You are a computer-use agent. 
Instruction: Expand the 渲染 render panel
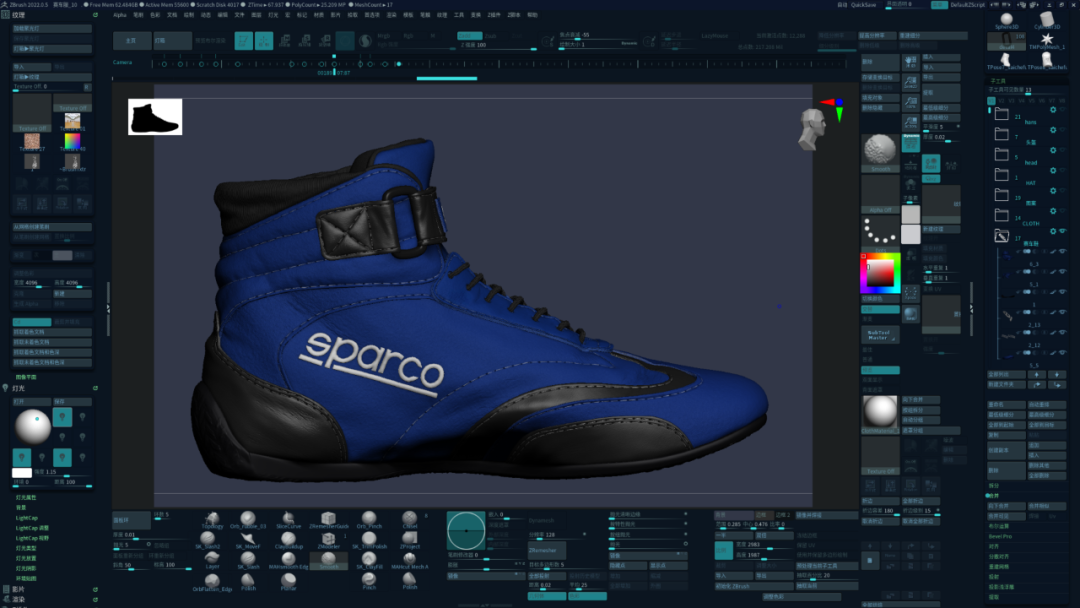pyautogui.click(x=19, y=600)
